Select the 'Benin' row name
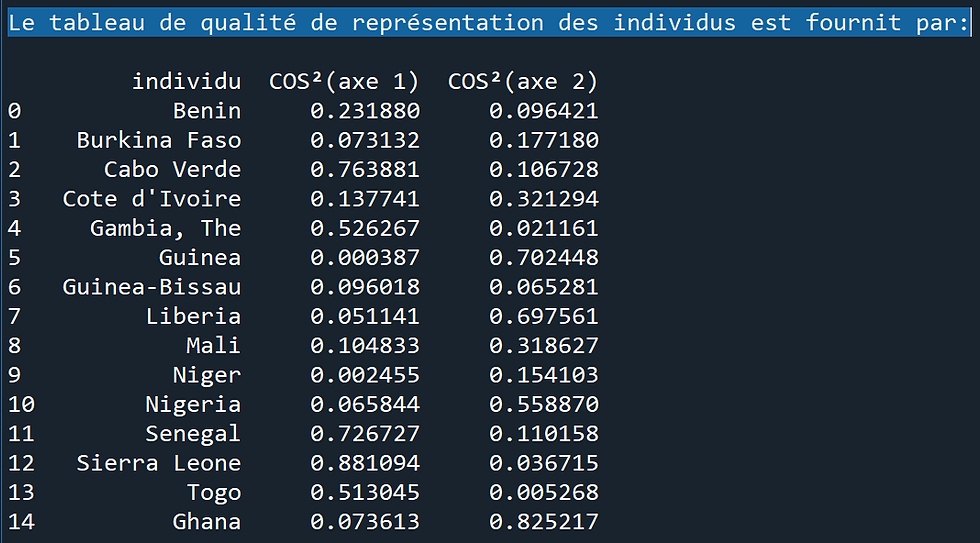980x543 pixels. [x=207, y=111]
